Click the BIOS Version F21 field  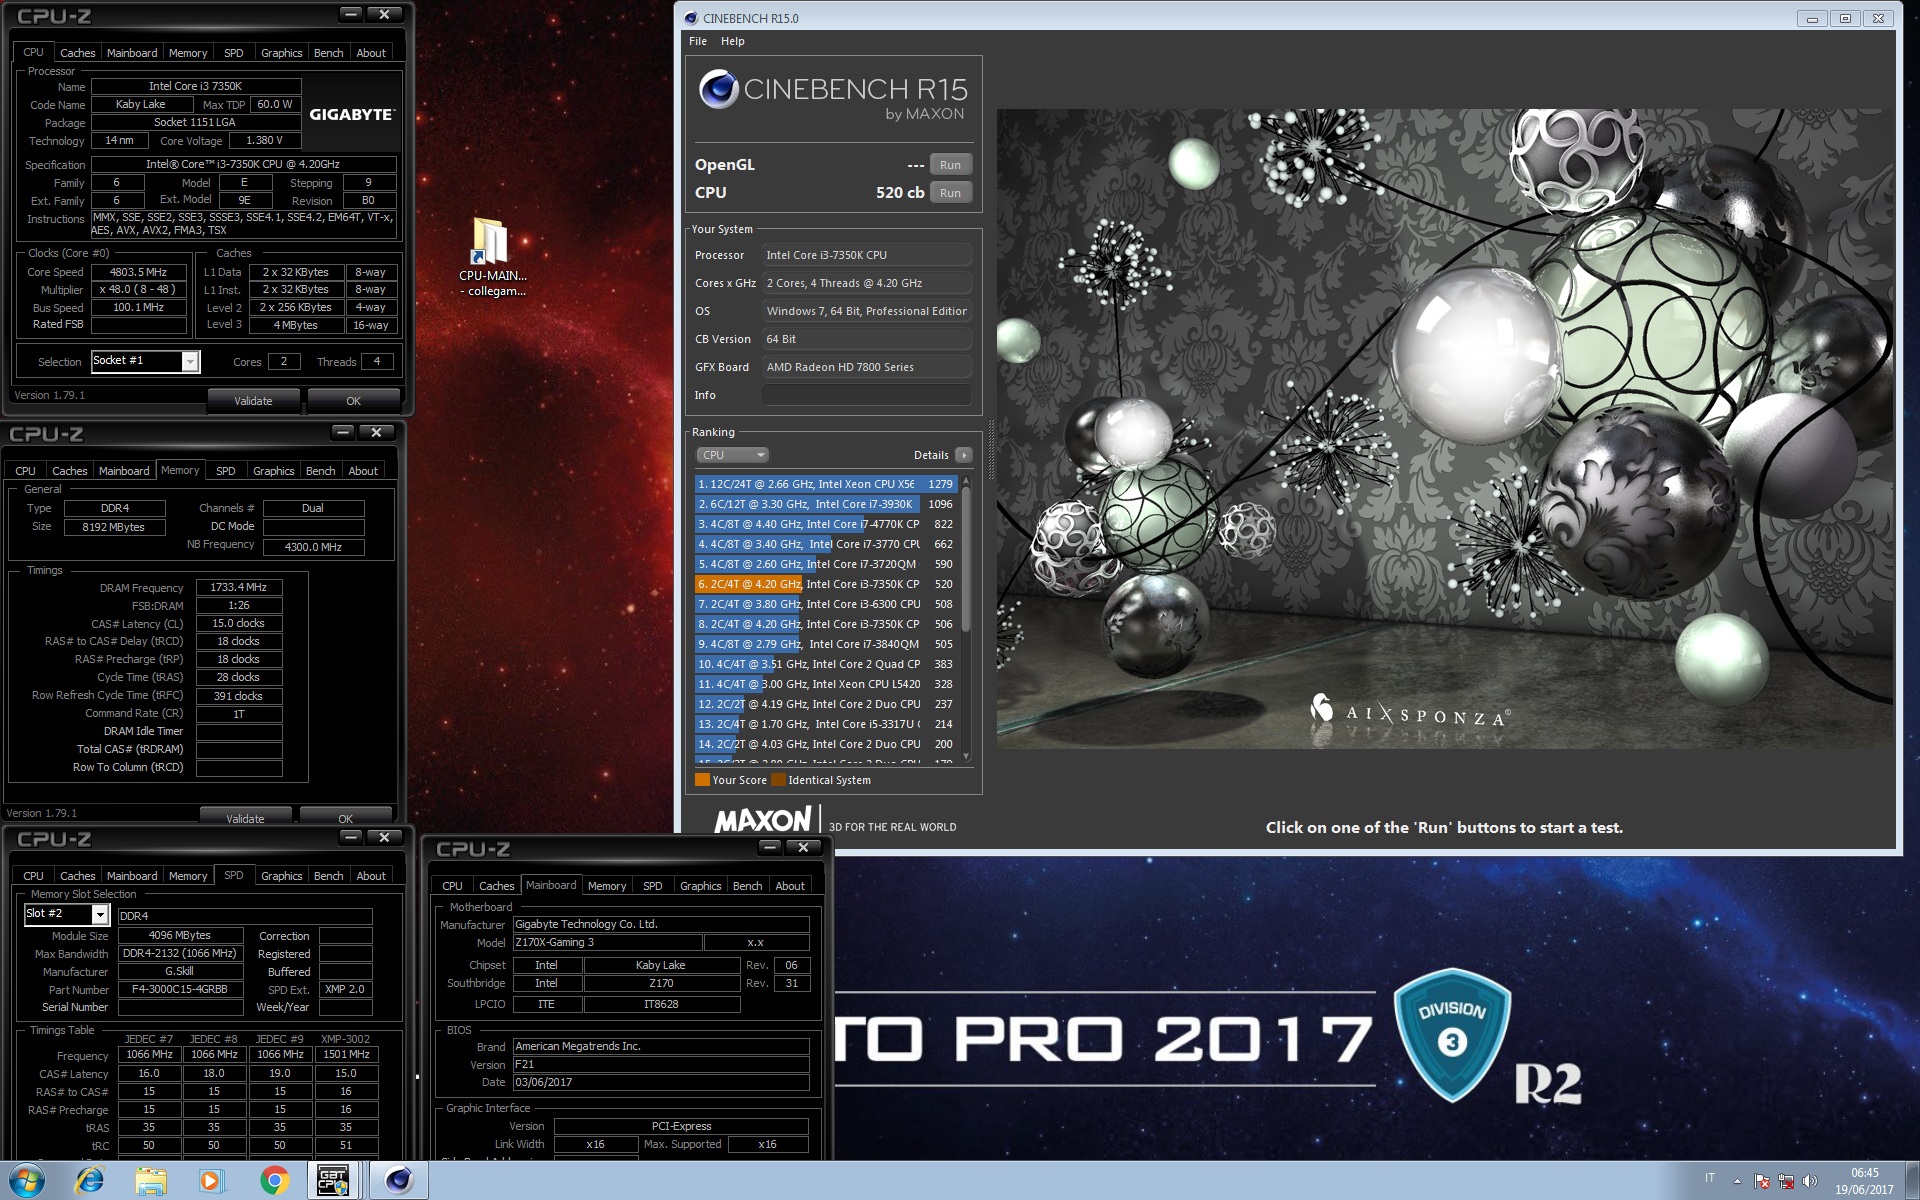click(660, 1064)
